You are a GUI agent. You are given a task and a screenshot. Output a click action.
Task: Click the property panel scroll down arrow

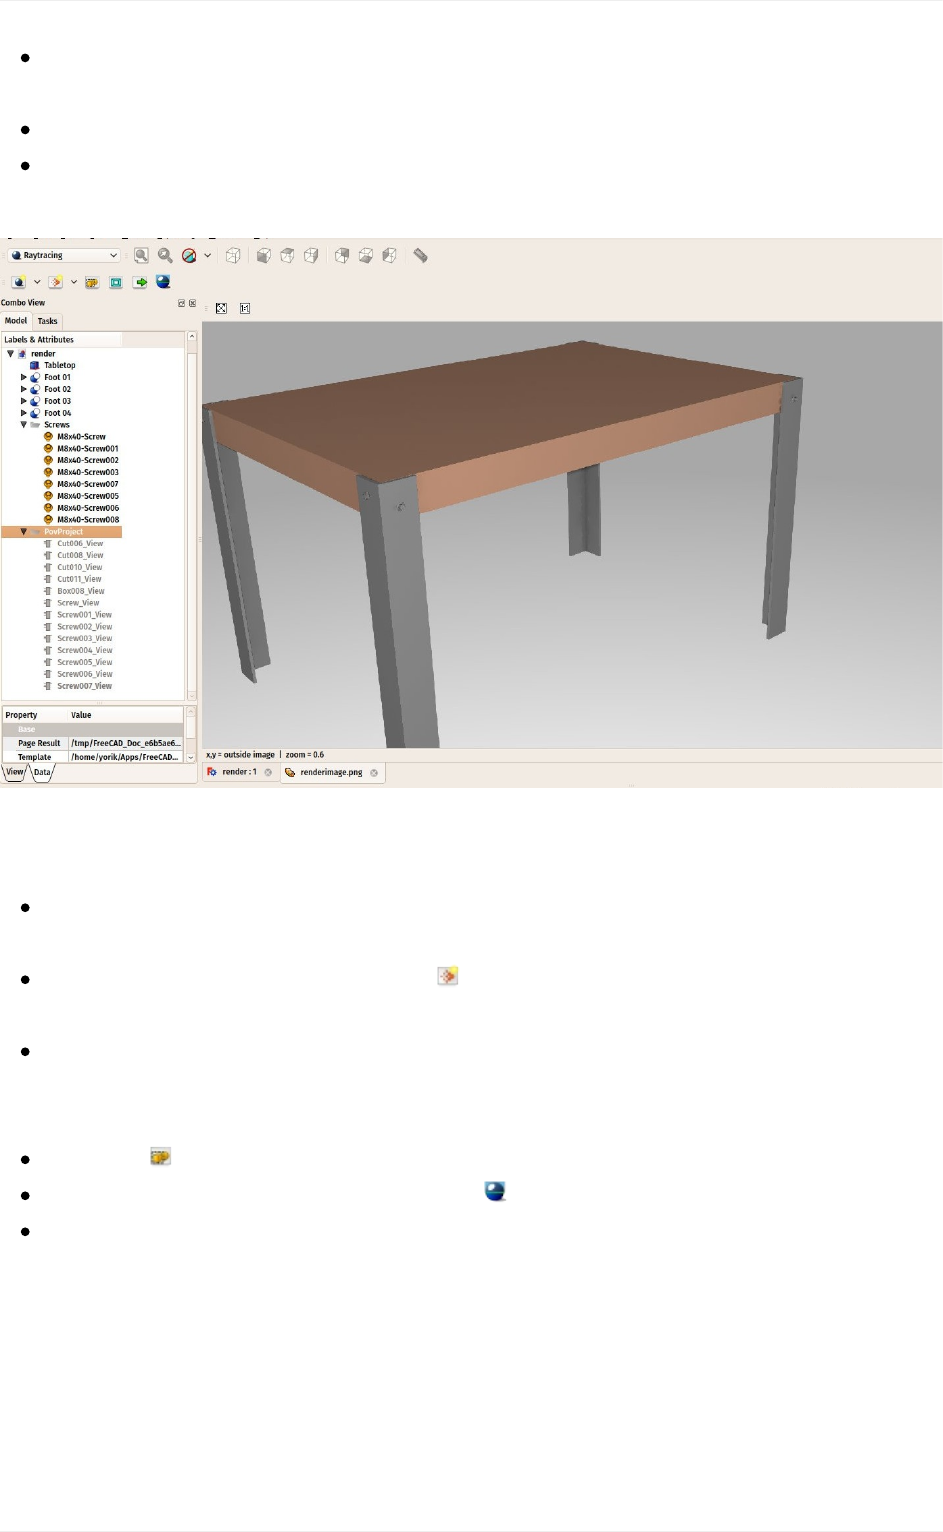192,758
